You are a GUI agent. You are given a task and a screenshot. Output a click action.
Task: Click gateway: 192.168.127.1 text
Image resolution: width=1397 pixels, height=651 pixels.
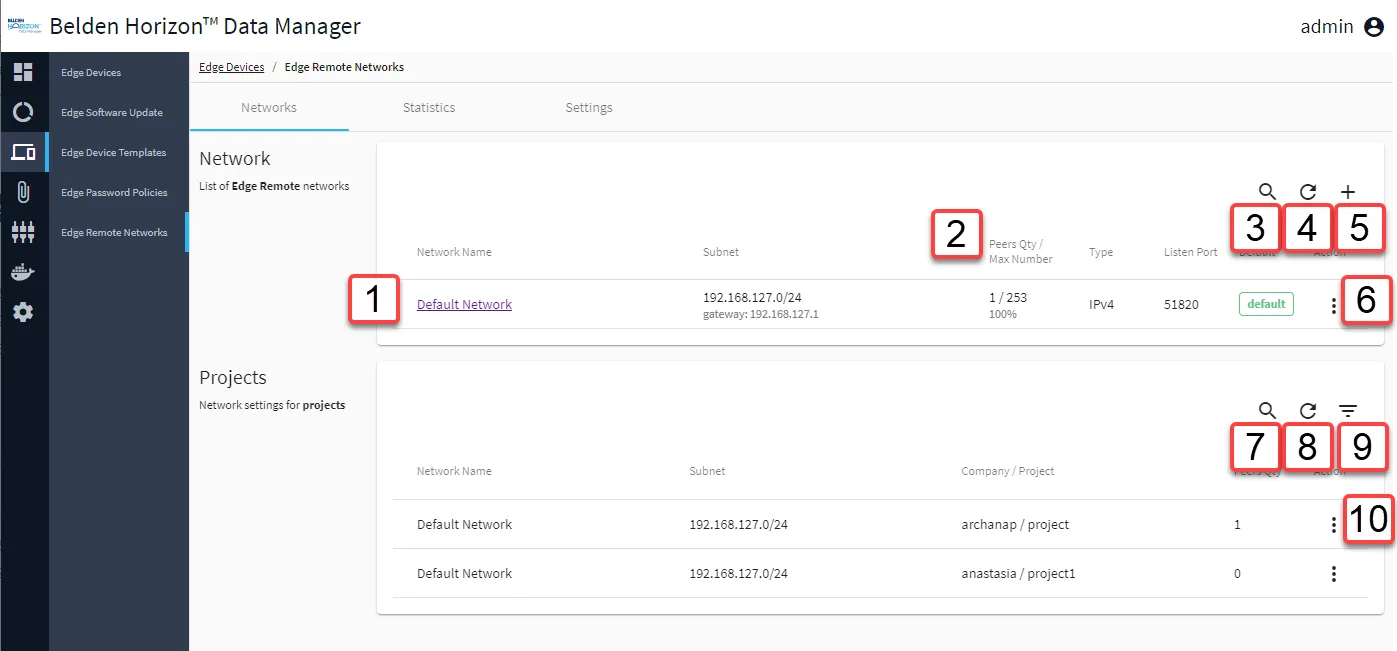click(x=761, y=314)
